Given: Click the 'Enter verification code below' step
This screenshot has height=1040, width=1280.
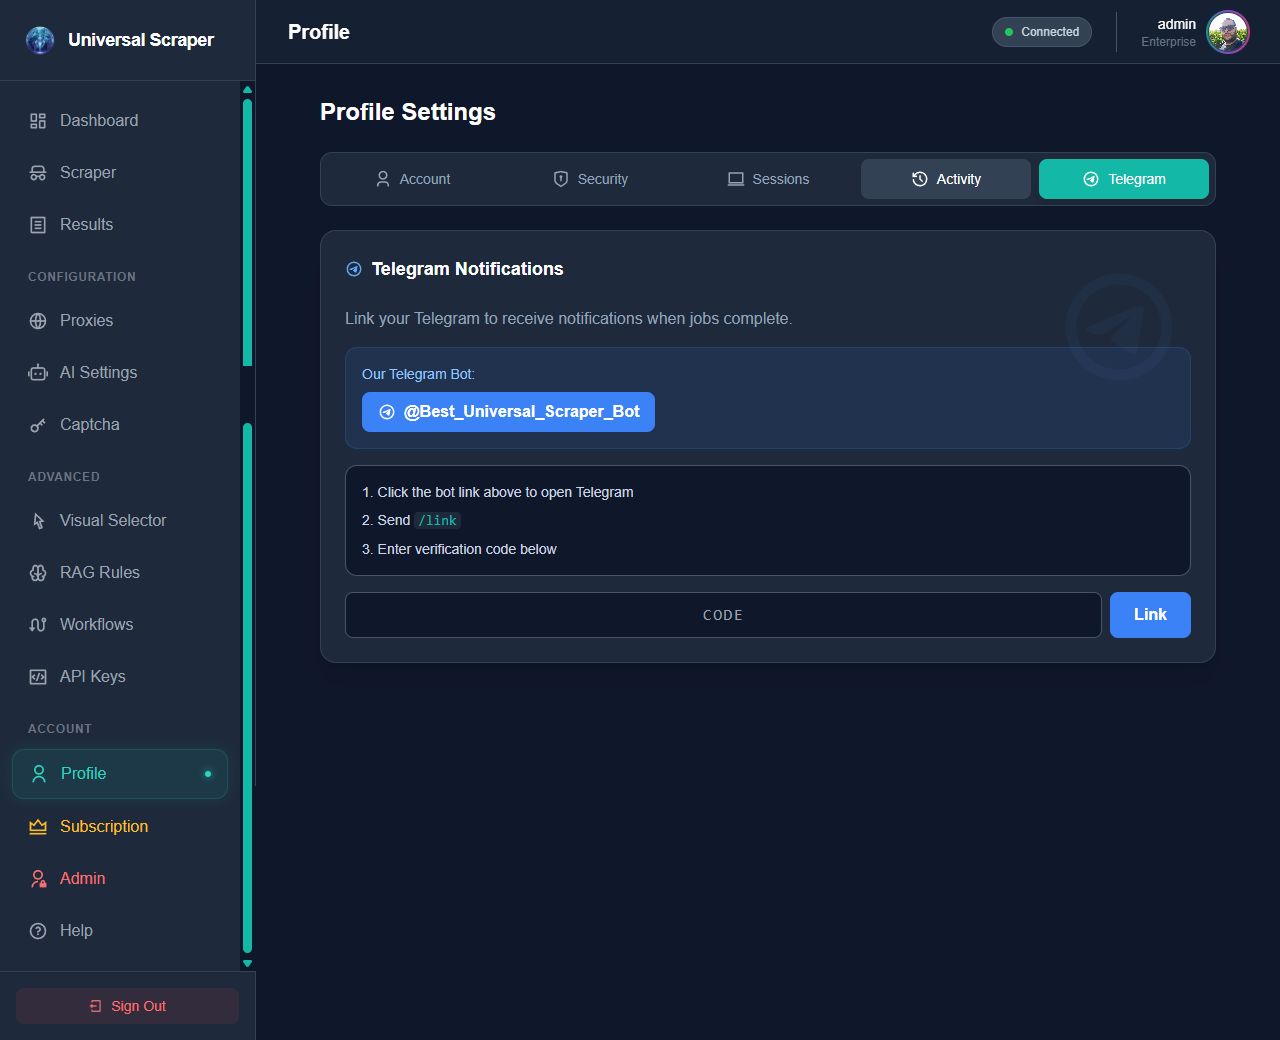Looking at the screenshot, I should click(x=459, y=549).
